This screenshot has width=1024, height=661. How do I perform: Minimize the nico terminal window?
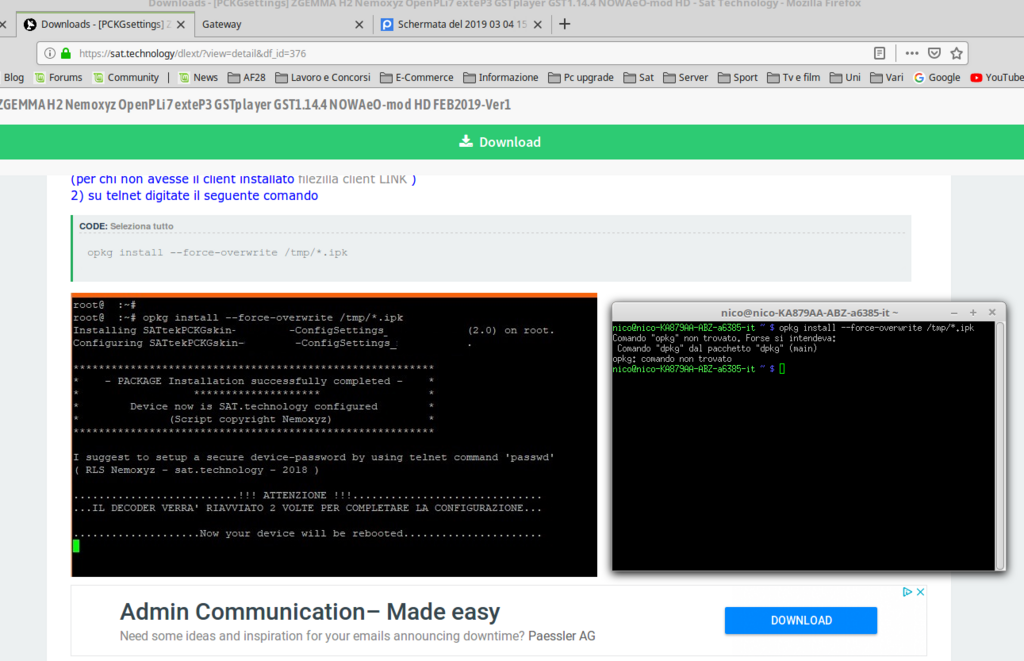pos(954,313)
